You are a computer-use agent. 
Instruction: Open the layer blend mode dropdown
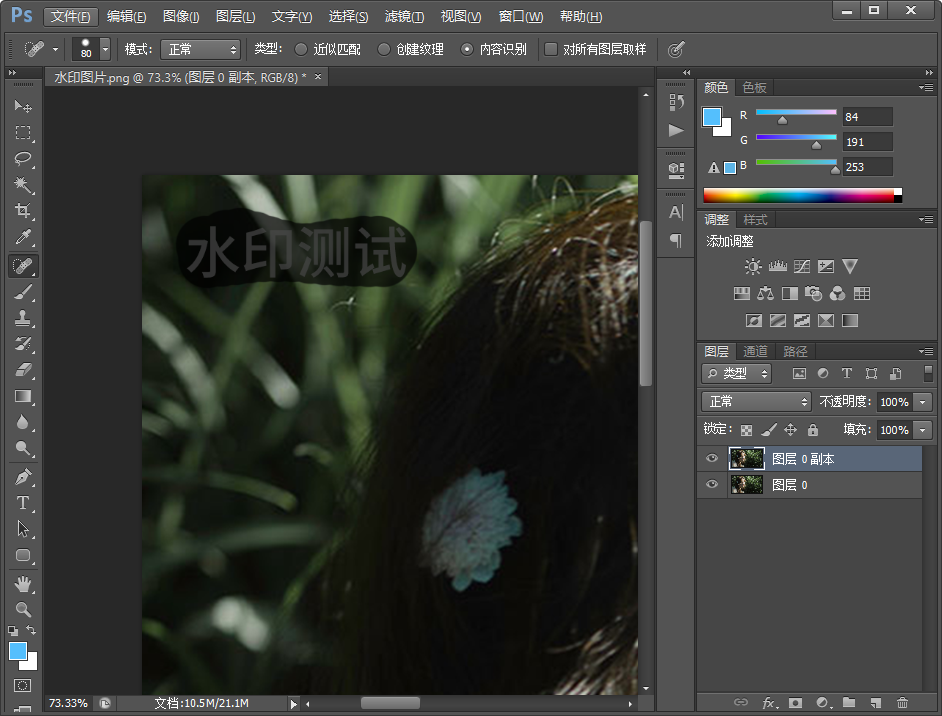tap(756, 401)
